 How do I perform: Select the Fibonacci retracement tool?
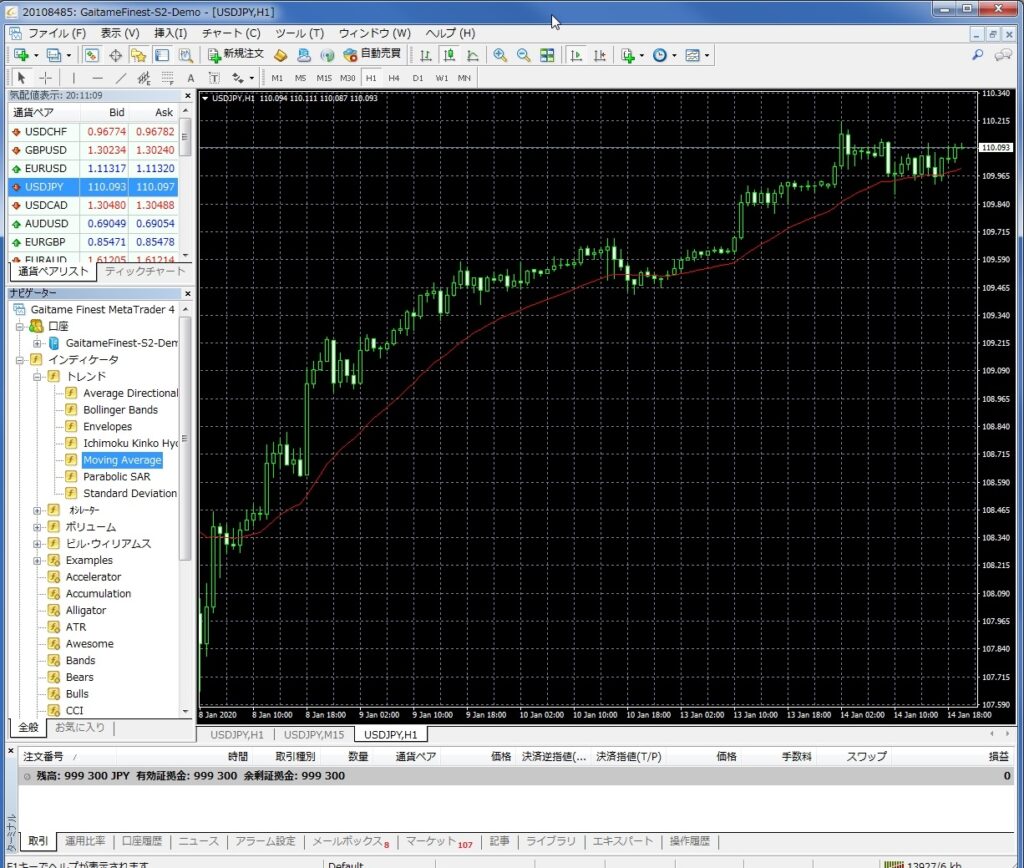coord(167,78)
